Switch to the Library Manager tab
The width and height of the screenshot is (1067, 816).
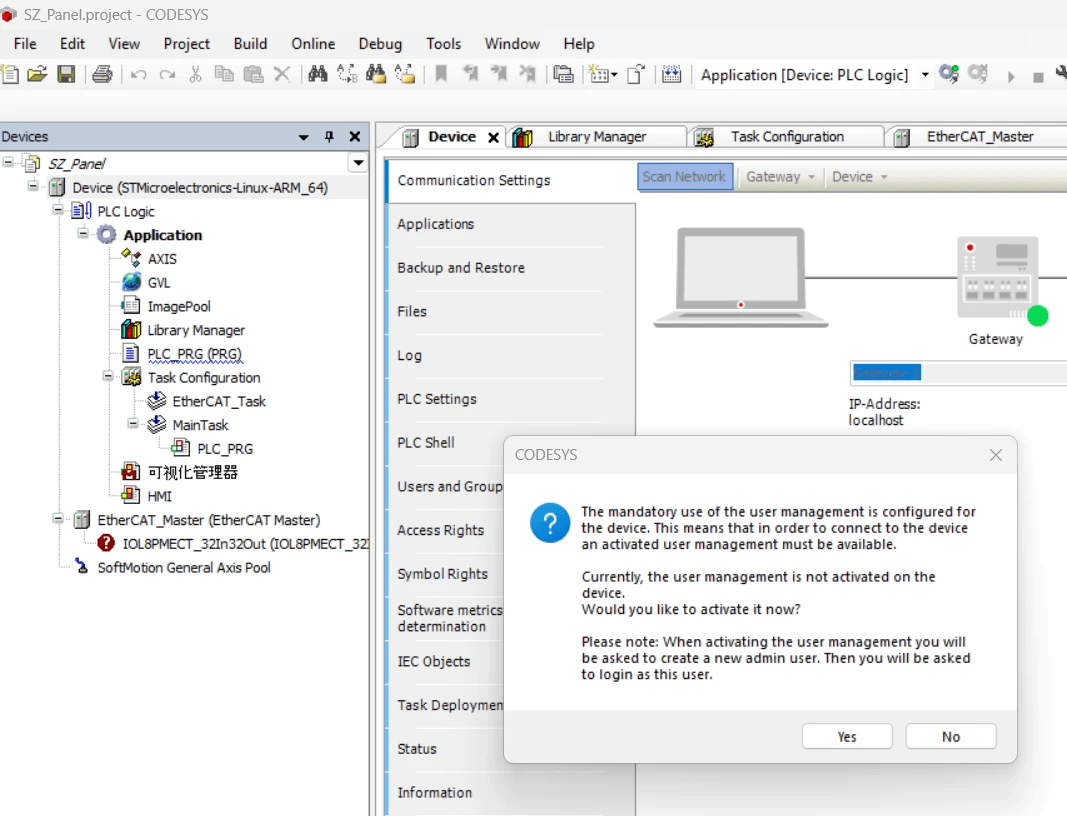[x=596, y=137]
